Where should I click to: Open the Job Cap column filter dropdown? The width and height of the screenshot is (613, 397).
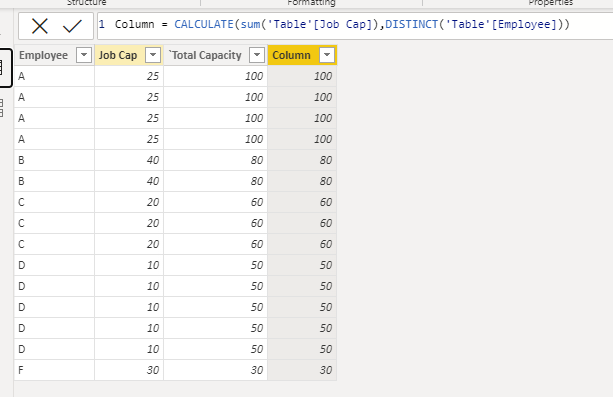coord(153,55)
